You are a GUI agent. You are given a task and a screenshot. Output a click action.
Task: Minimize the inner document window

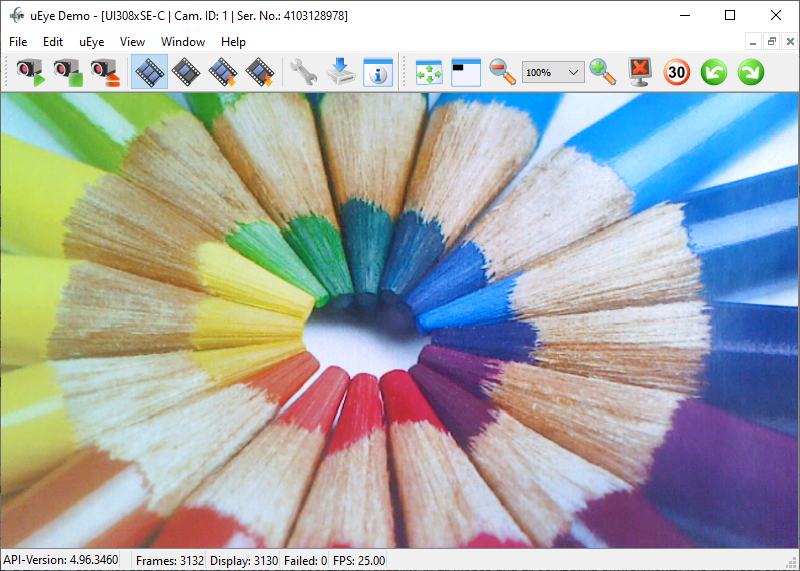753,42
